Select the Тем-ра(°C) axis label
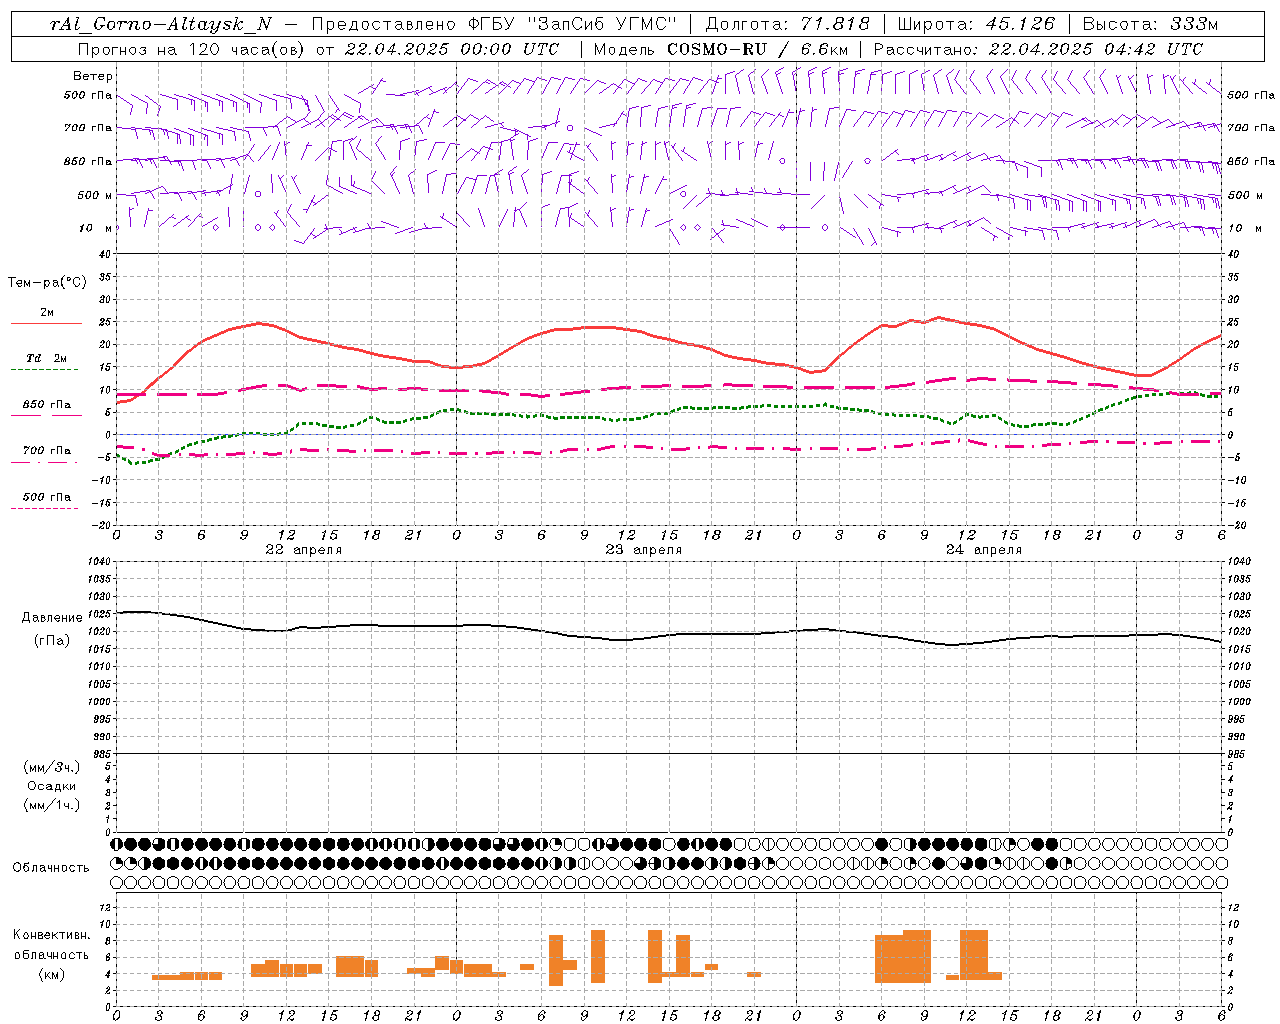Viewport: 1280px width, 1024px height. tap(47, 282)
